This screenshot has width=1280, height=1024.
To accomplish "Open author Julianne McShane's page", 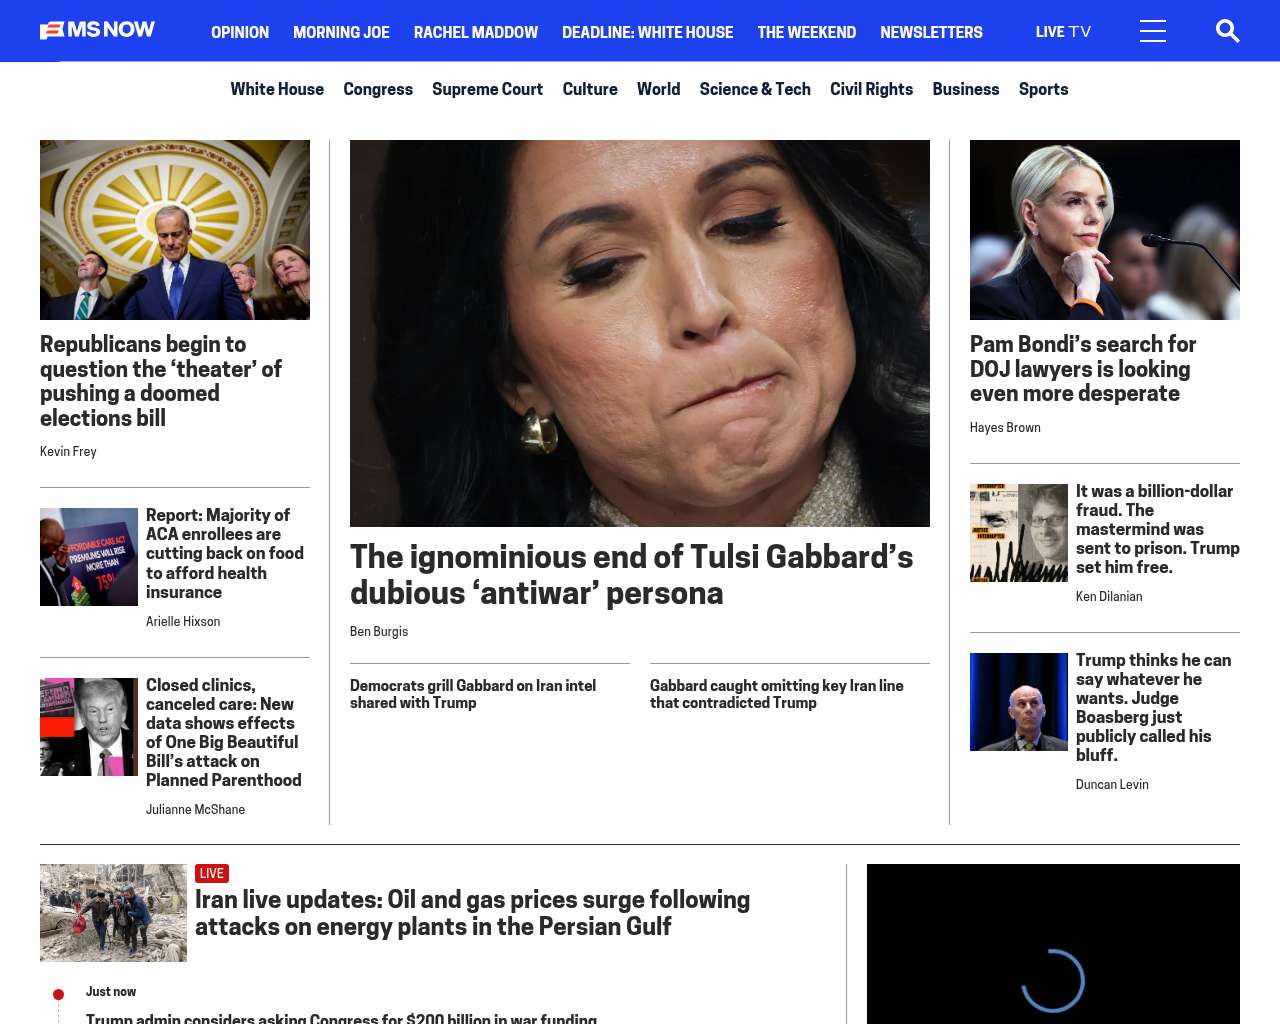I will tap(195, 810).
